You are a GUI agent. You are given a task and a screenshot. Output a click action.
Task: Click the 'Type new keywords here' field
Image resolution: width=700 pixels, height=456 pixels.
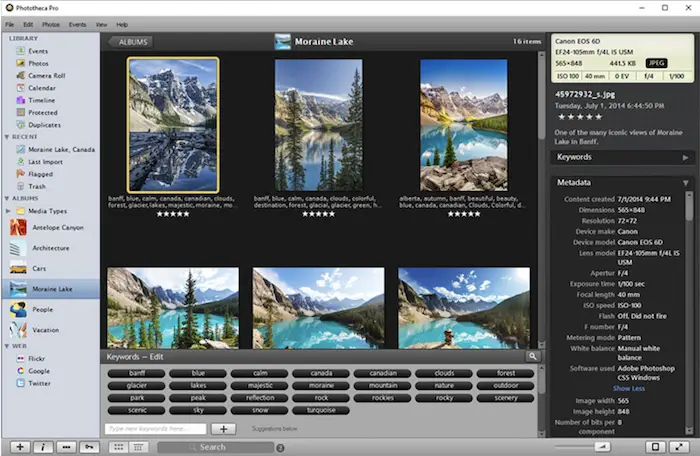coord(155,429)
